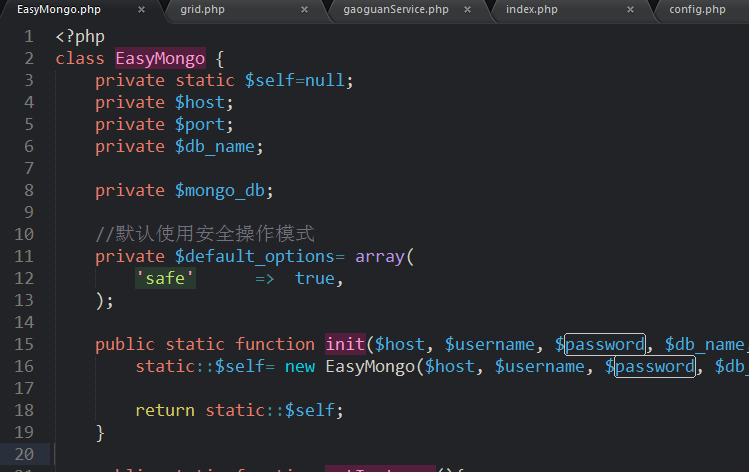Click the $port property declaration

199,125
